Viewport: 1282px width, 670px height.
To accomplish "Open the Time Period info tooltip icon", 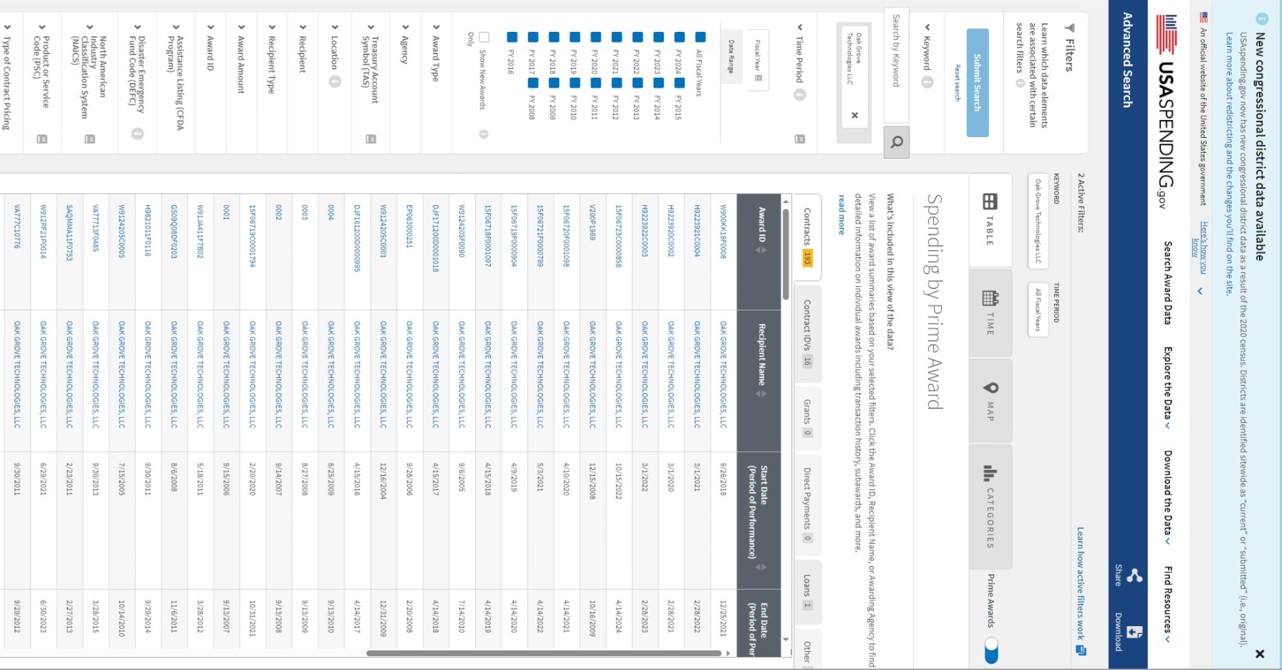I will (x=799, y=95).
